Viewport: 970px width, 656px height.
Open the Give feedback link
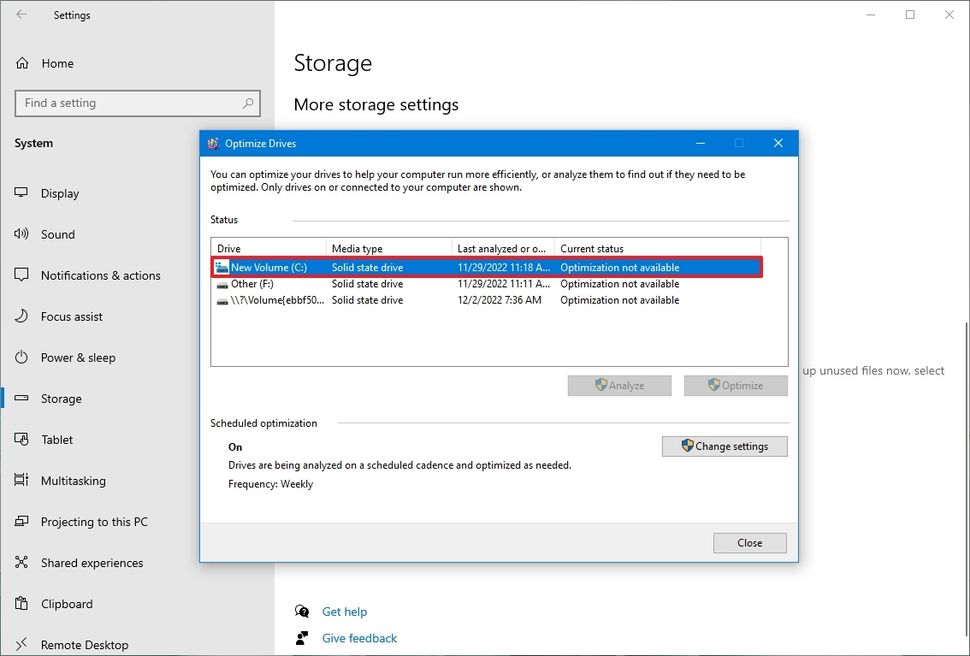(x=358, y=637)
